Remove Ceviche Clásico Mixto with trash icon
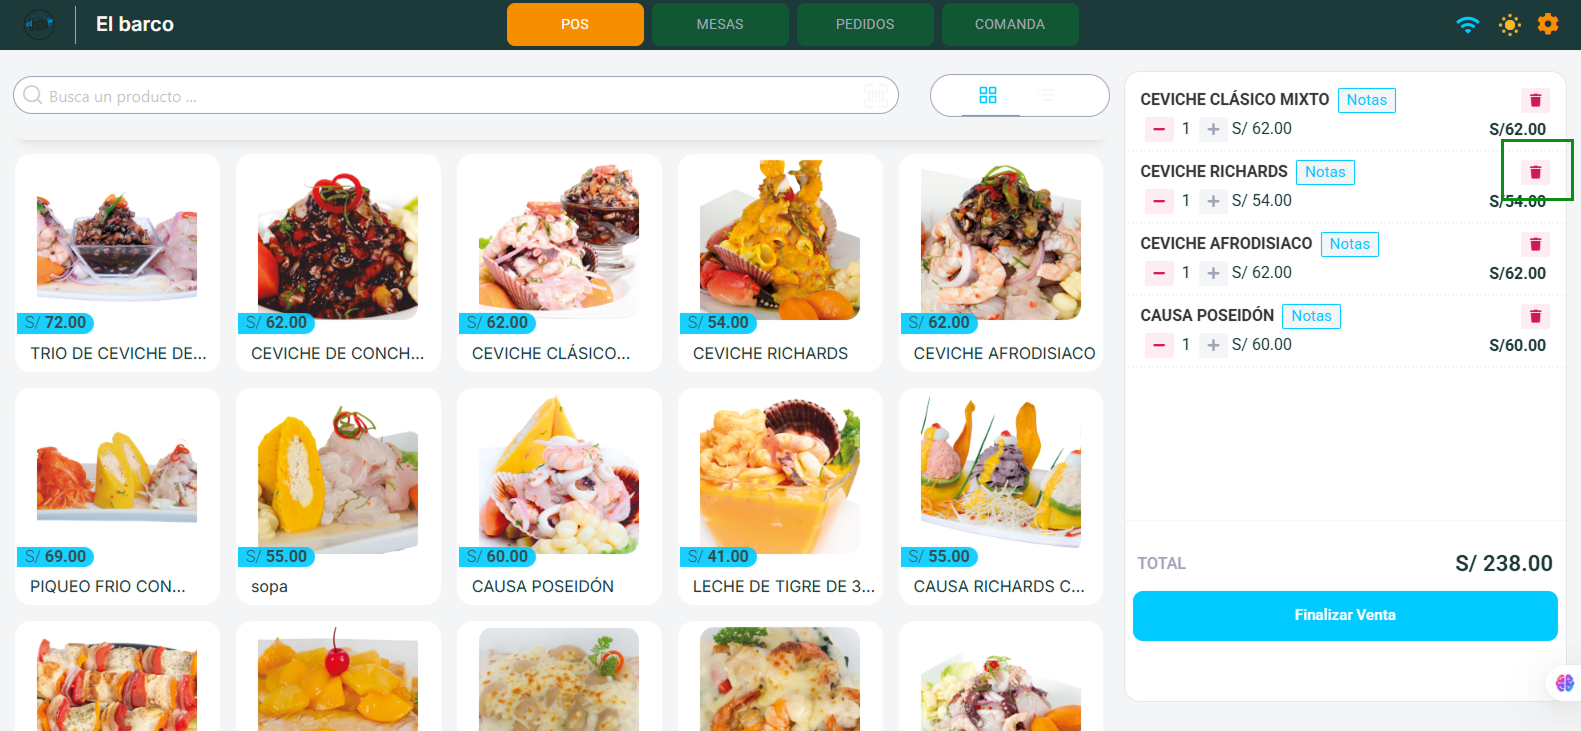The height and width of the screenshot is (731, 1581). (1535, 100)
